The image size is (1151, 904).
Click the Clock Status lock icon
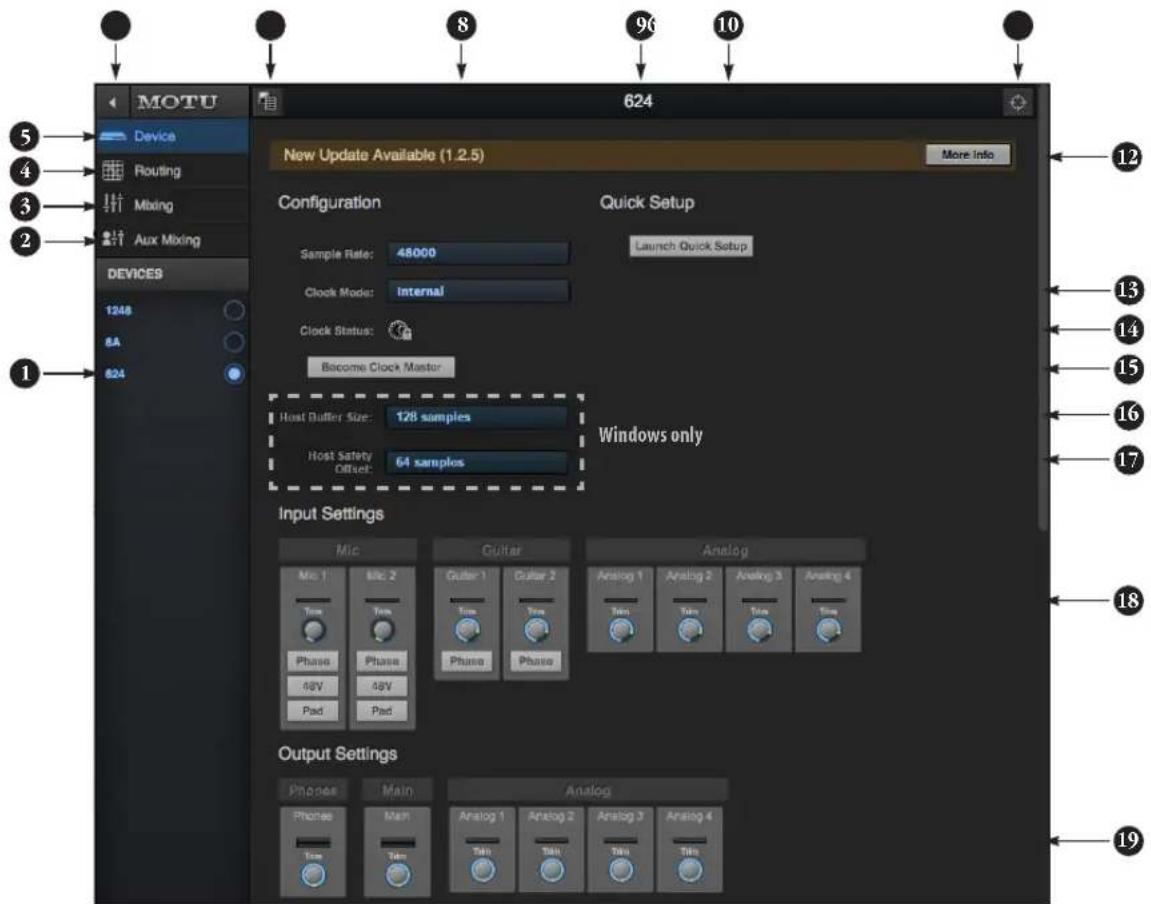tap(400, 331)
